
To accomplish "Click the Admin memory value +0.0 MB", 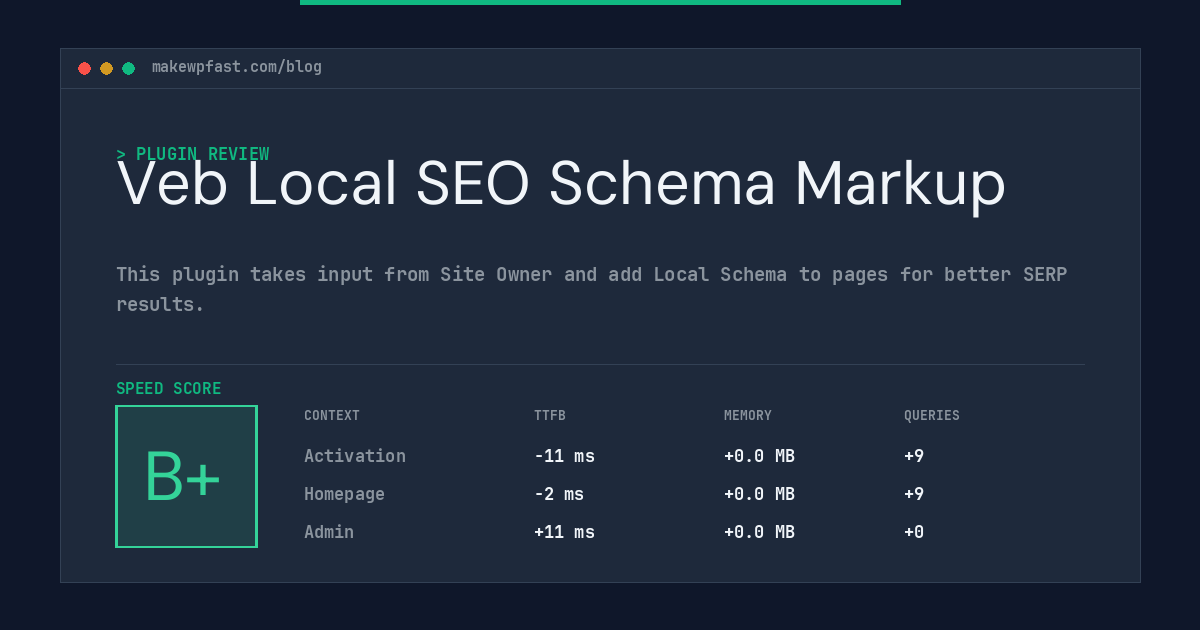I will pos(759,532).
